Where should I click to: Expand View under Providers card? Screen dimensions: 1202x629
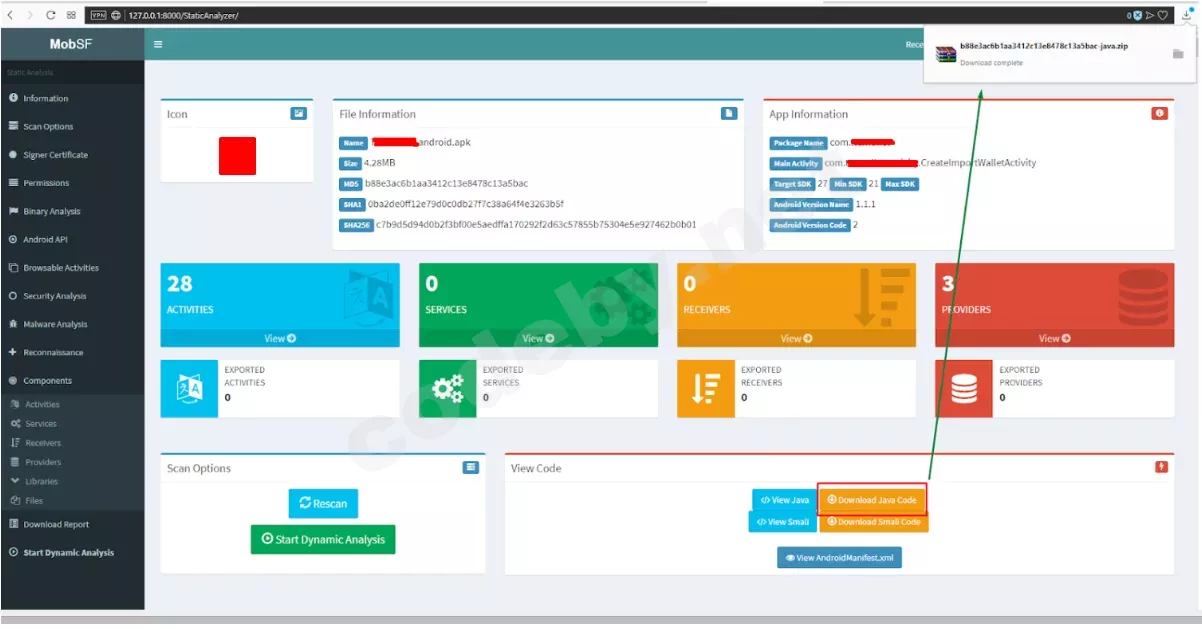pos(1054,338)
